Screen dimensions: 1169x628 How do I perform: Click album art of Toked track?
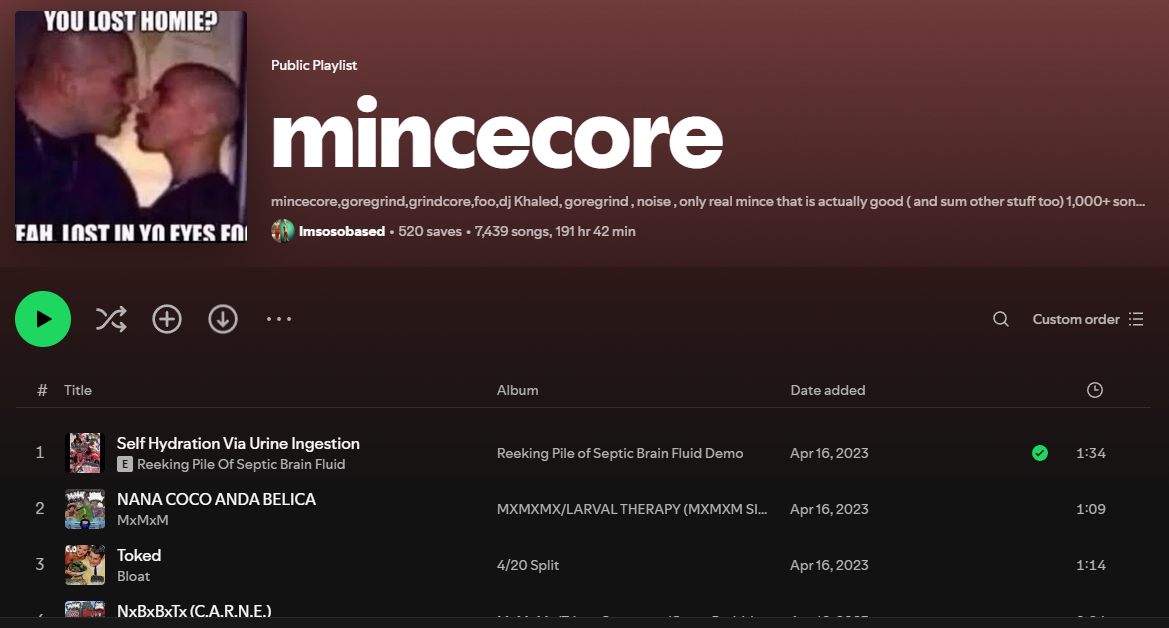(x=85, y=565)
